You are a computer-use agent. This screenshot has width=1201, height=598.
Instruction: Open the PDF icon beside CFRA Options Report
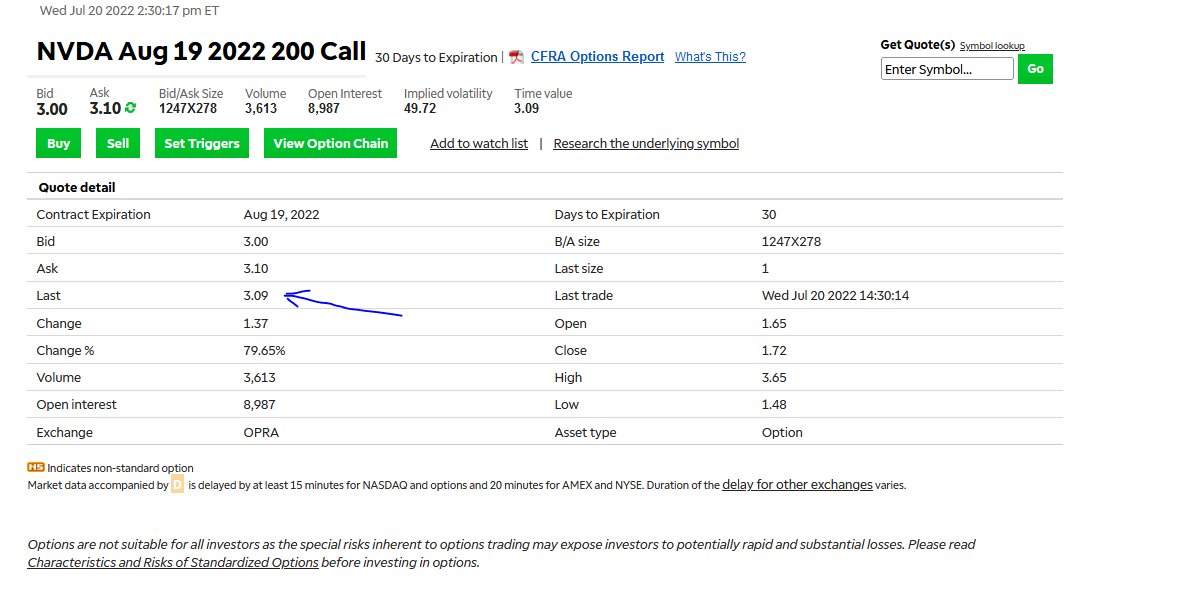(516, 57)
